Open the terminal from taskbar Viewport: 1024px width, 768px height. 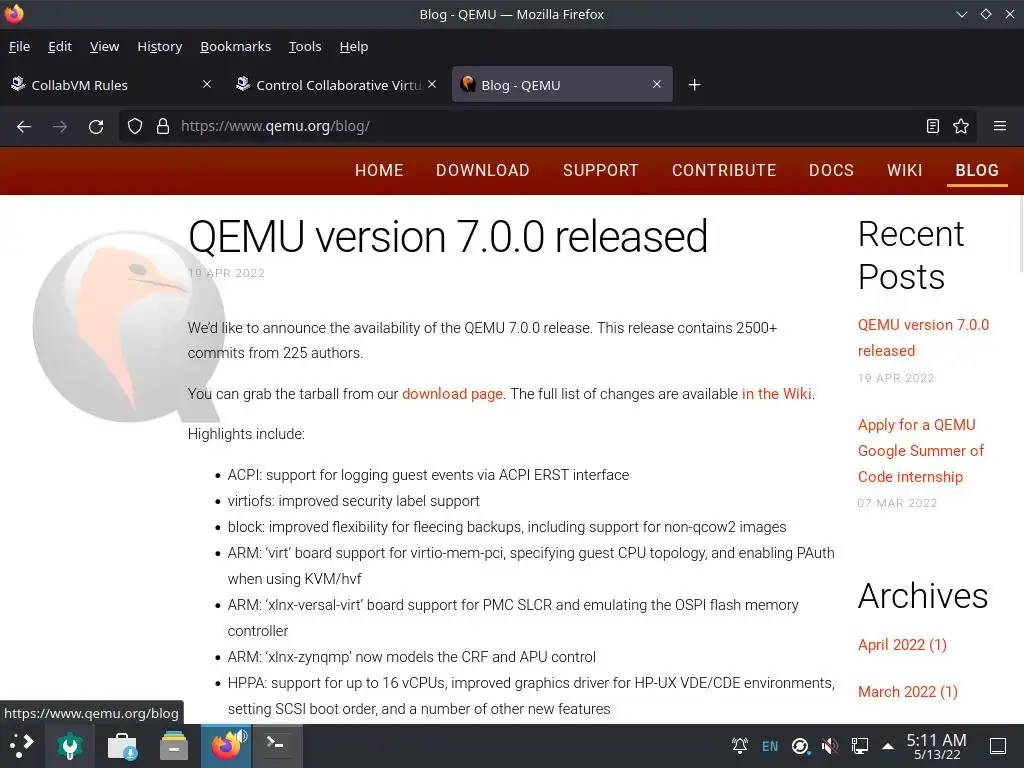[x=277, y=745]
